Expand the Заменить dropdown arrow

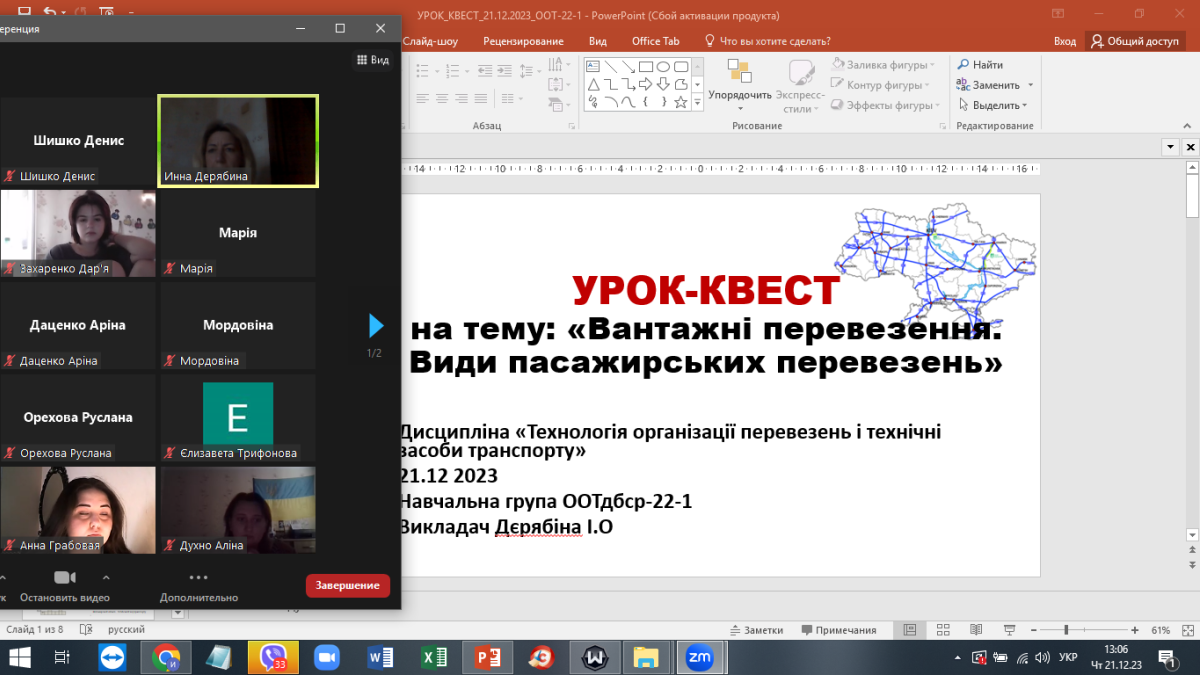tap(1030, 85)
